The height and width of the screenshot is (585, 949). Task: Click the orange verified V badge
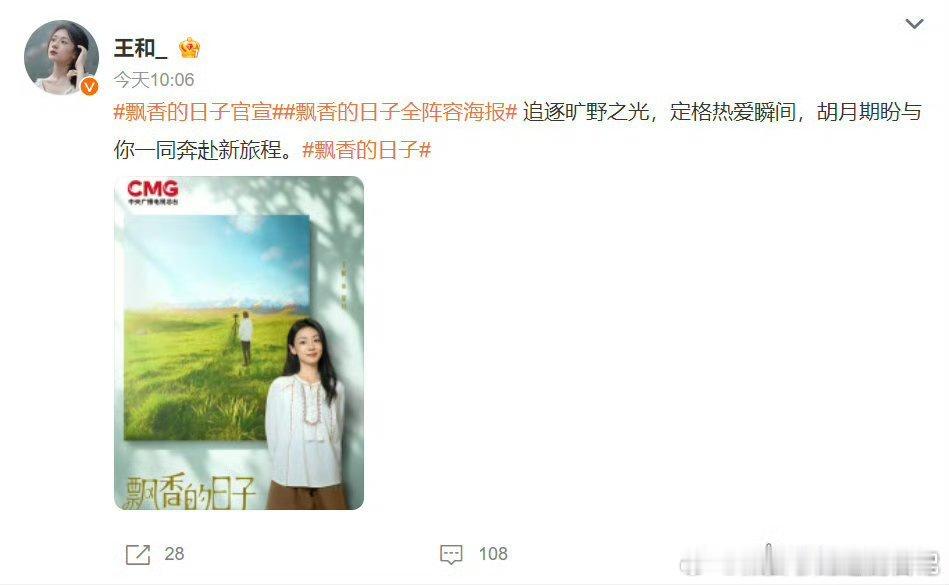pyautogui.click(x=90, y=87)
